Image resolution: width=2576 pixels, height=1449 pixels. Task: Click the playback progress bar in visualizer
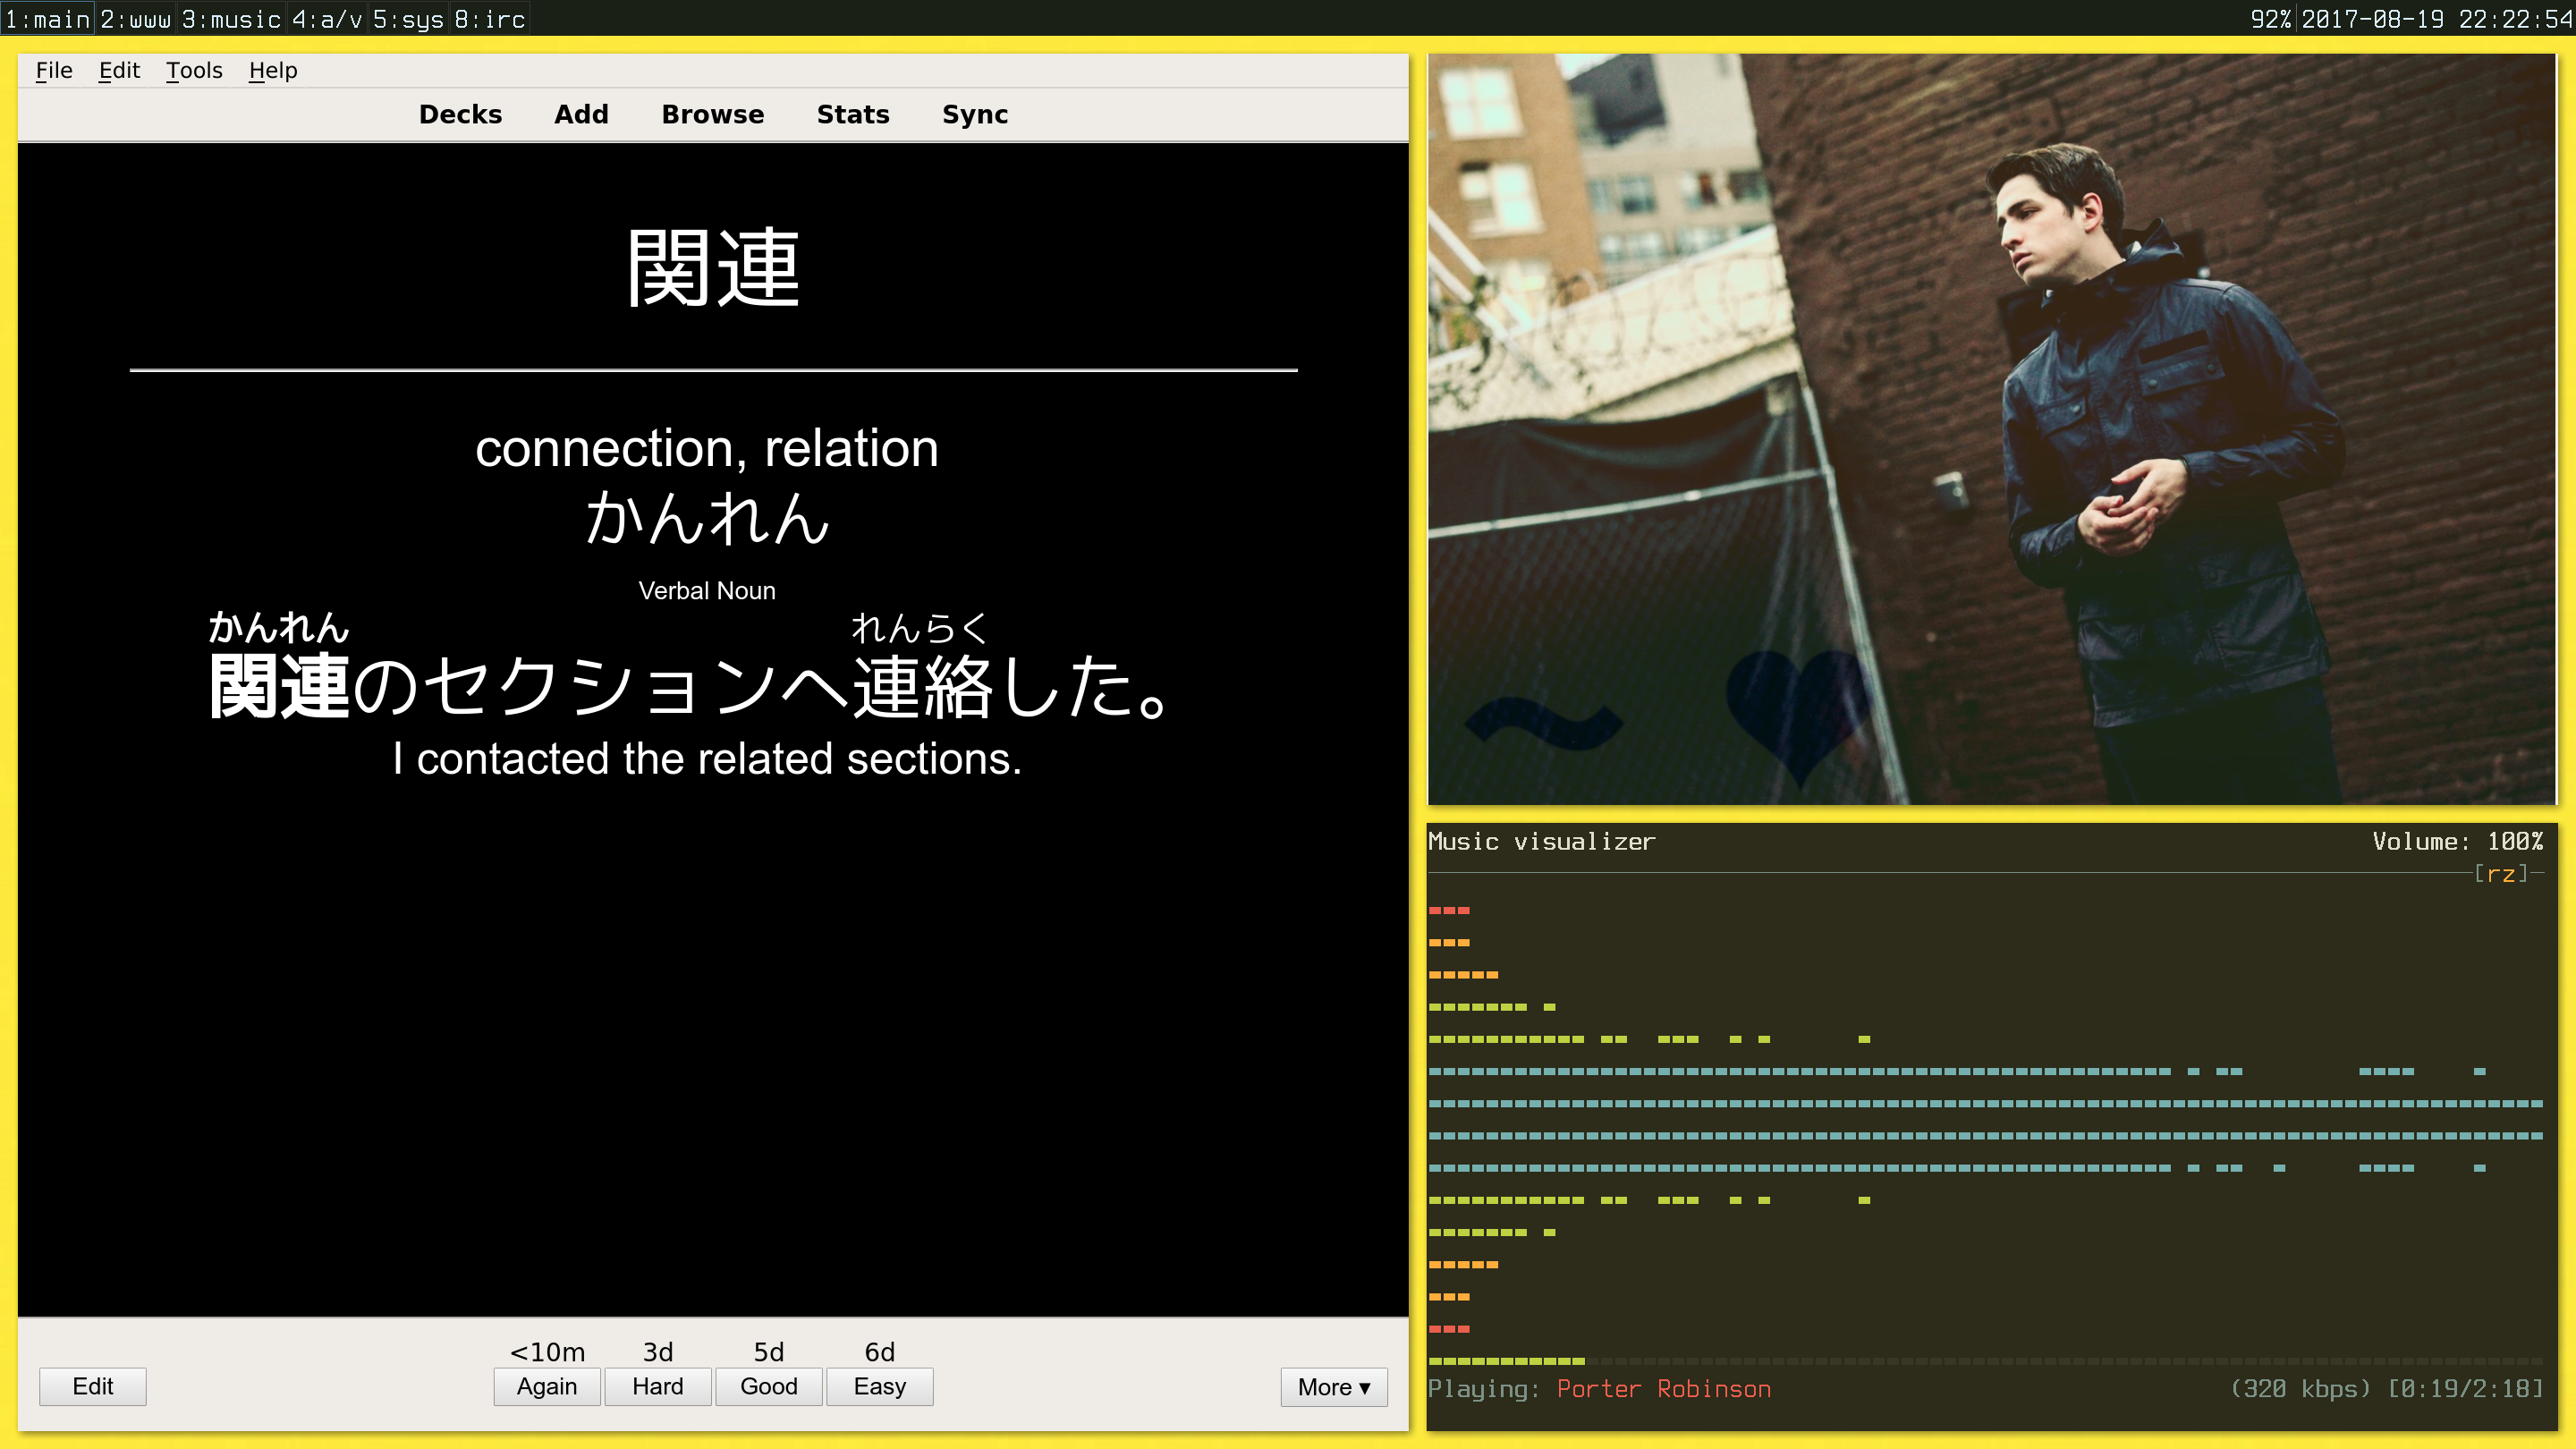[x=1985, y=1361]
